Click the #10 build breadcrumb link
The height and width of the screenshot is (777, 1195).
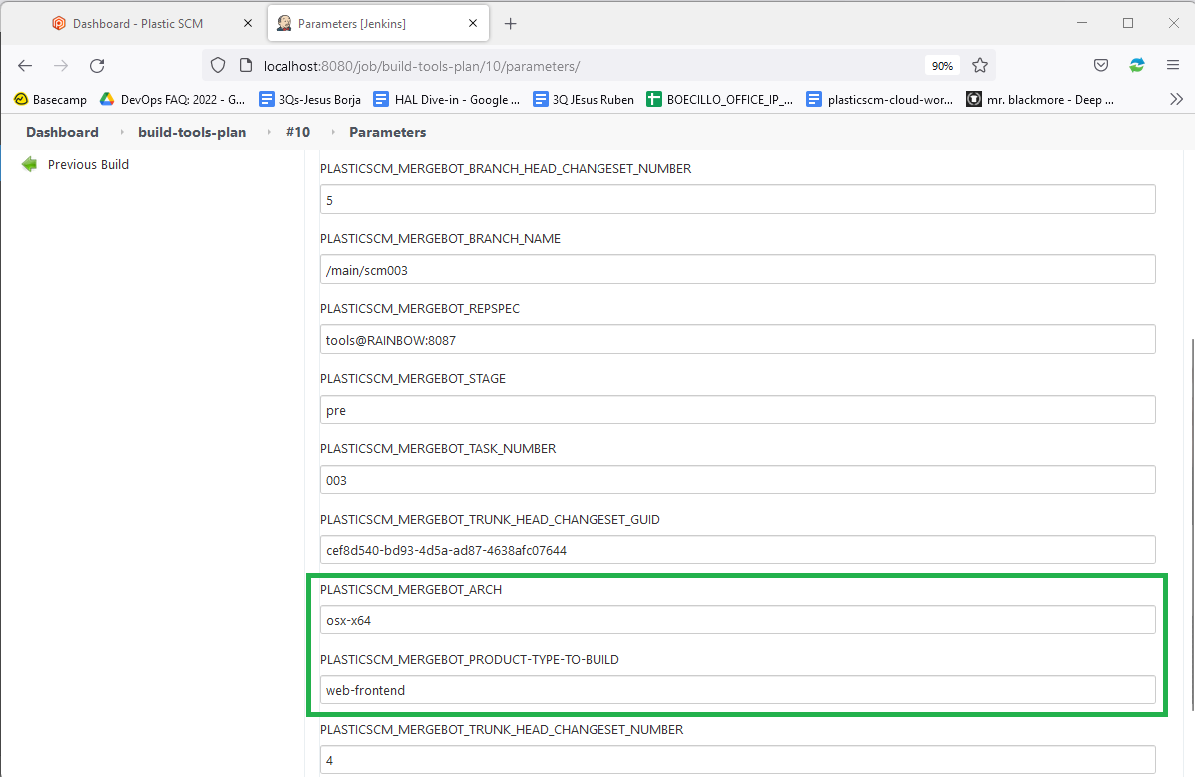[x=298, y=132]
